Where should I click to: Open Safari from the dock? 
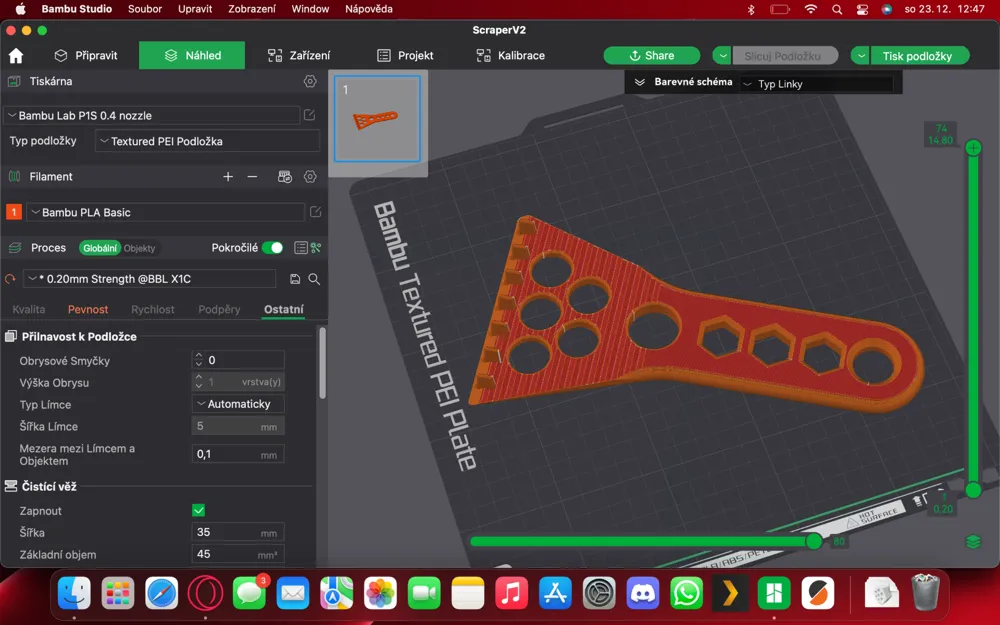161,594
